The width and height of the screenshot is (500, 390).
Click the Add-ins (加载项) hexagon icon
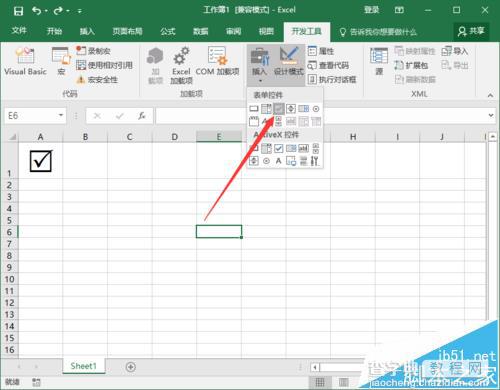pos(155,65)
